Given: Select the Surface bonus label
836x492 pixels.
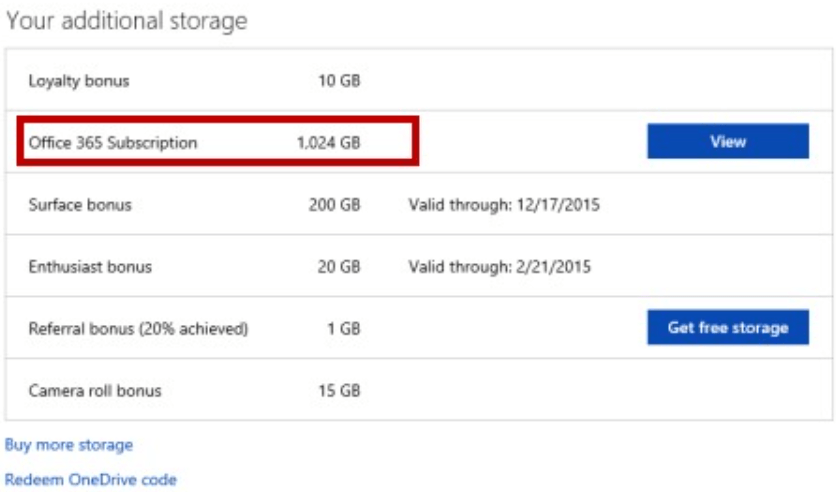Looking at the screenshot, I should coord(80,205).
